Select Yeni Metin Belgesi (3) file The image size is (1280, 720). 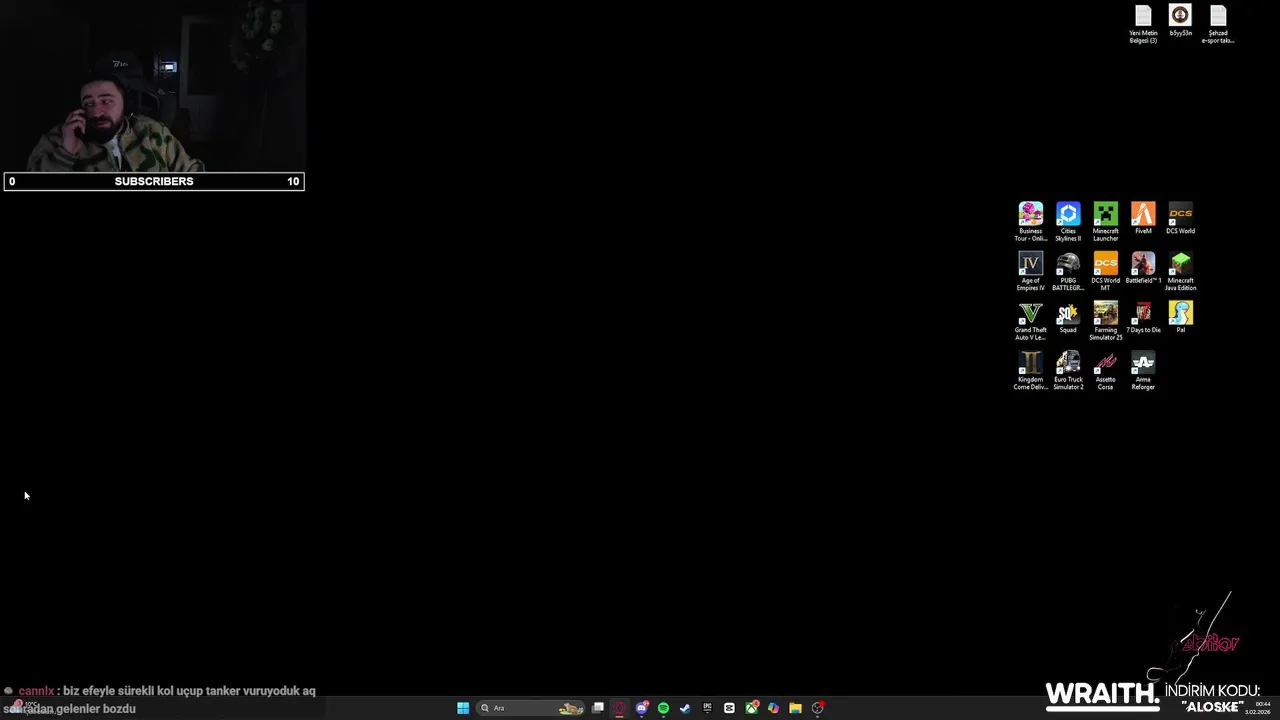click(1143, 24)
